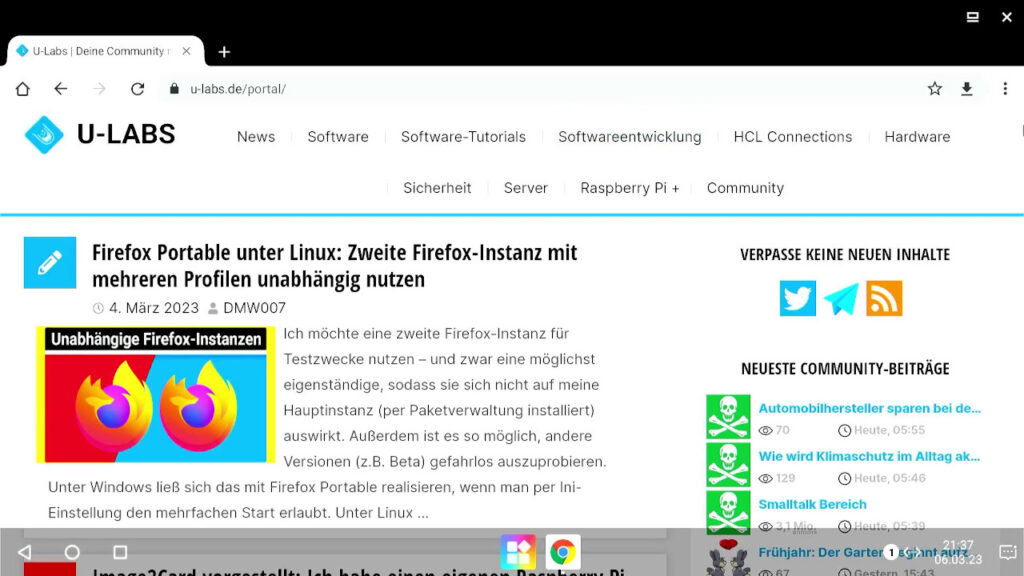The width and height of the screenshot is (1024, 576).
Task: Click the timestamp 'Heute, 05:46'
Action: (889, 478)
